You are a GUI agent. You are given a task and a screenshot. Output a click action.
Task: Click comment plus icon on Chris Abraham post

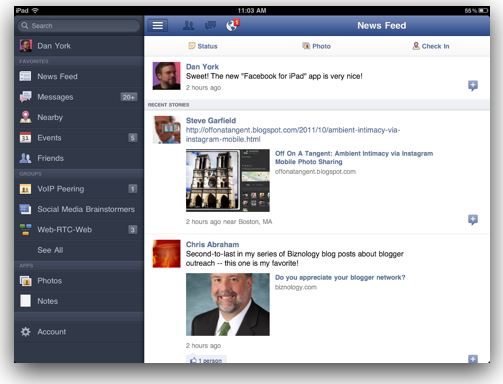473,359
